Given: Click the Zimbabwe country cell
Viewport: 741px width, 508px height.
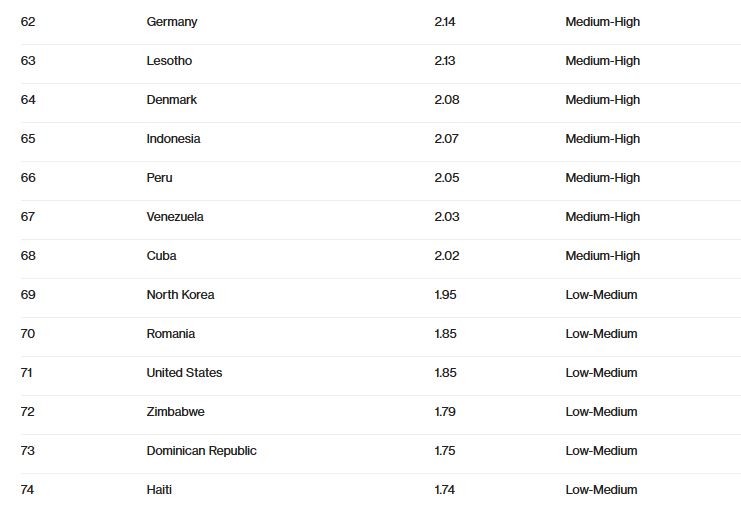Looking at the screenshot, I should (175, 412).
